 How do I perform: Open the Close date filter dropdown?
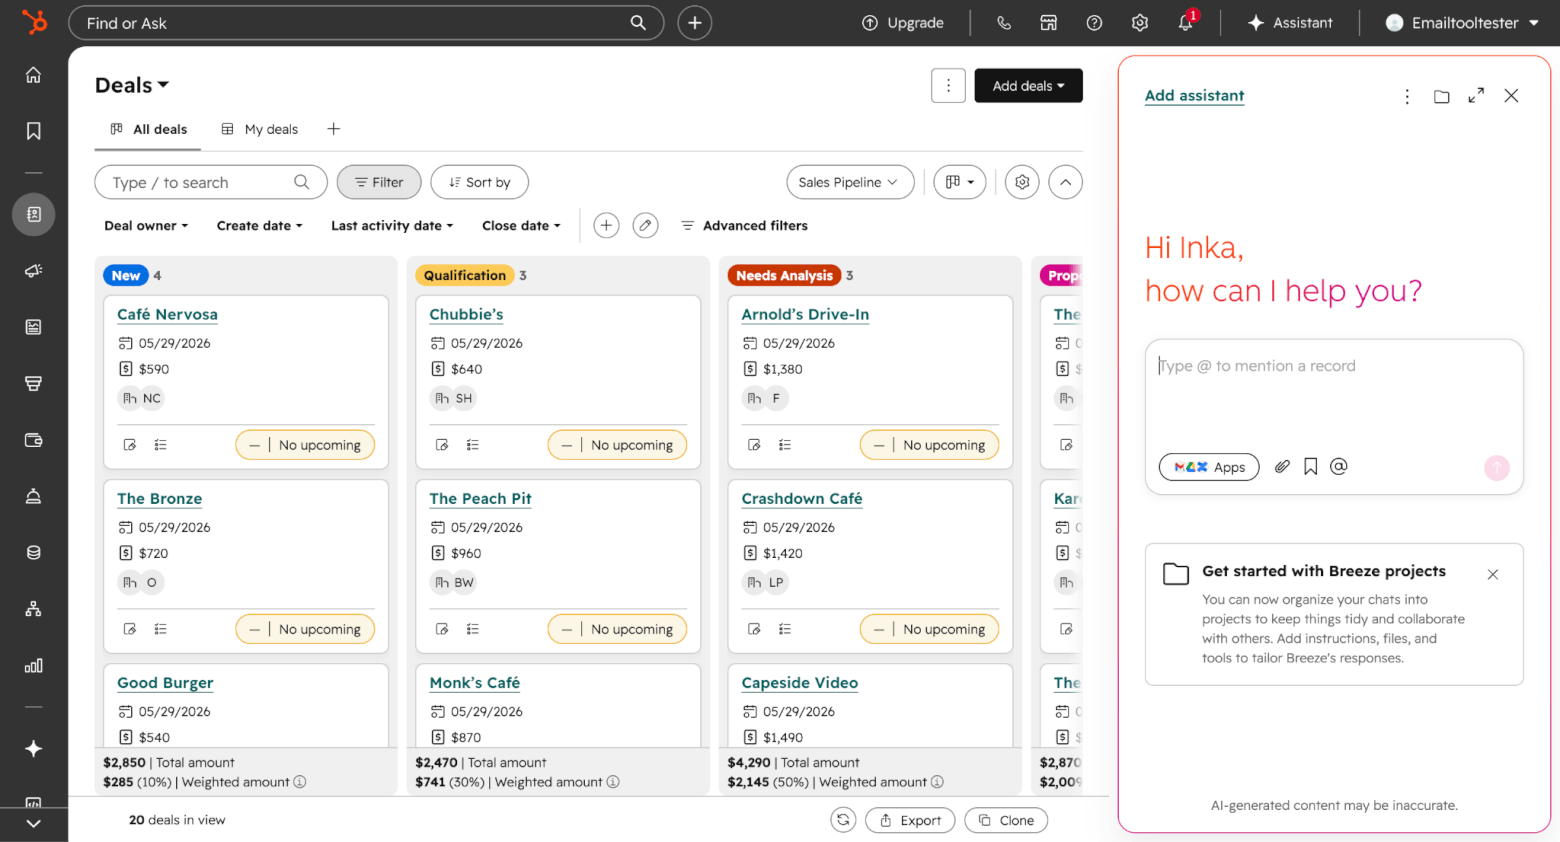(521, 226)
